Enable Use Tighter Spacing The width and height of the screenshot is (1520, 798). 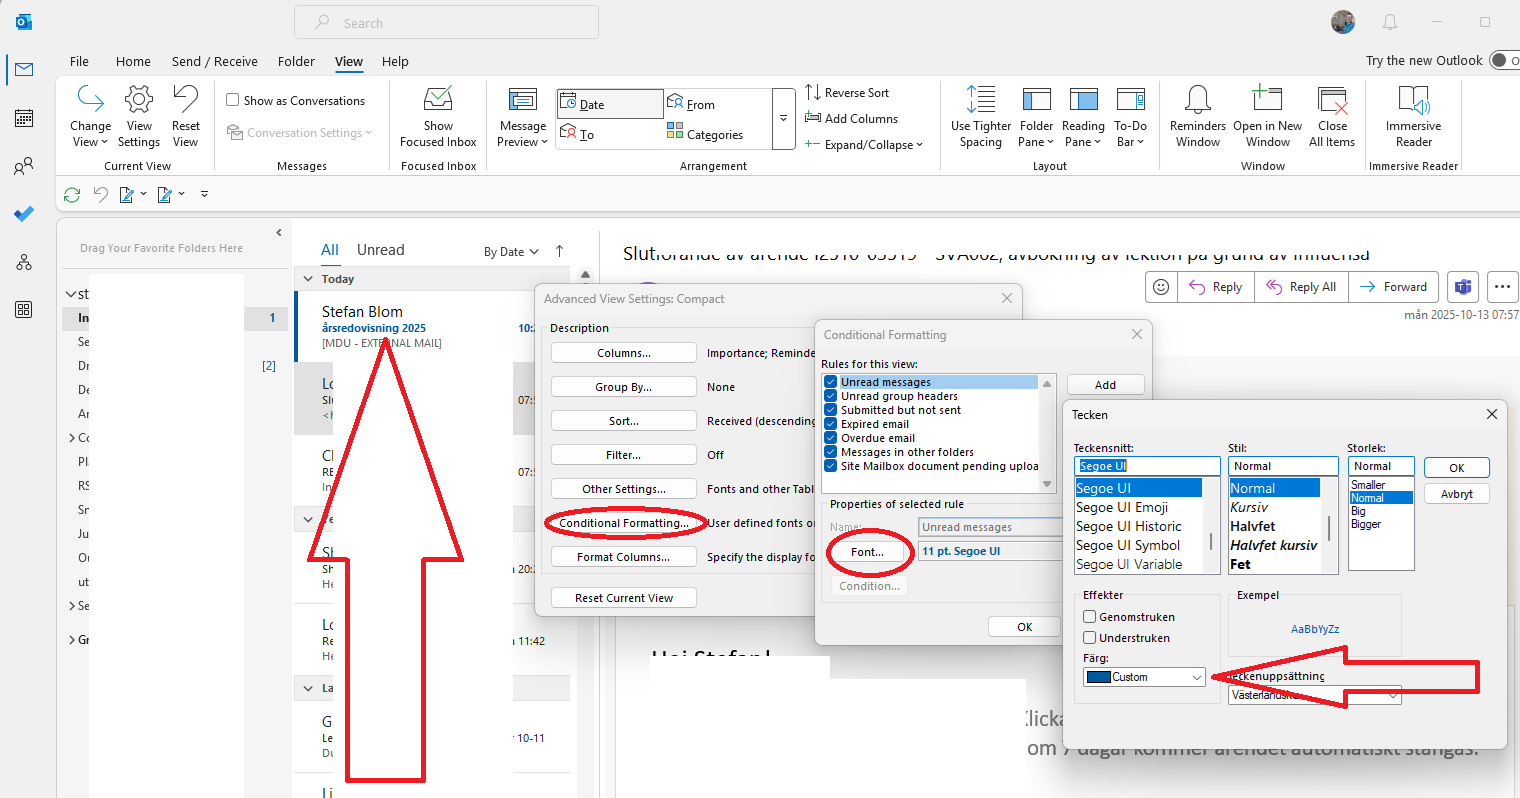click(x=980, y=115)
